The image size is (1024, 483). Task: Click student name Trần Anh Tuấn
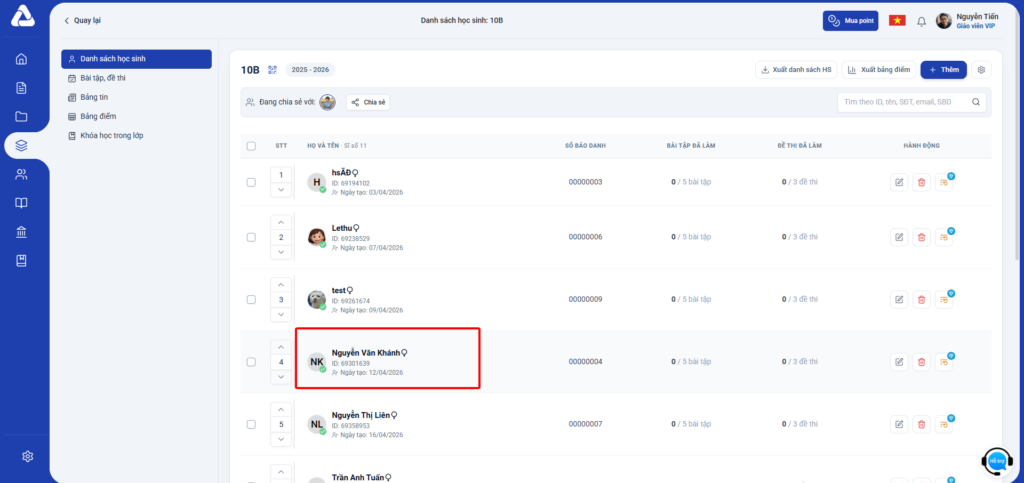click(x=358, y=478)
